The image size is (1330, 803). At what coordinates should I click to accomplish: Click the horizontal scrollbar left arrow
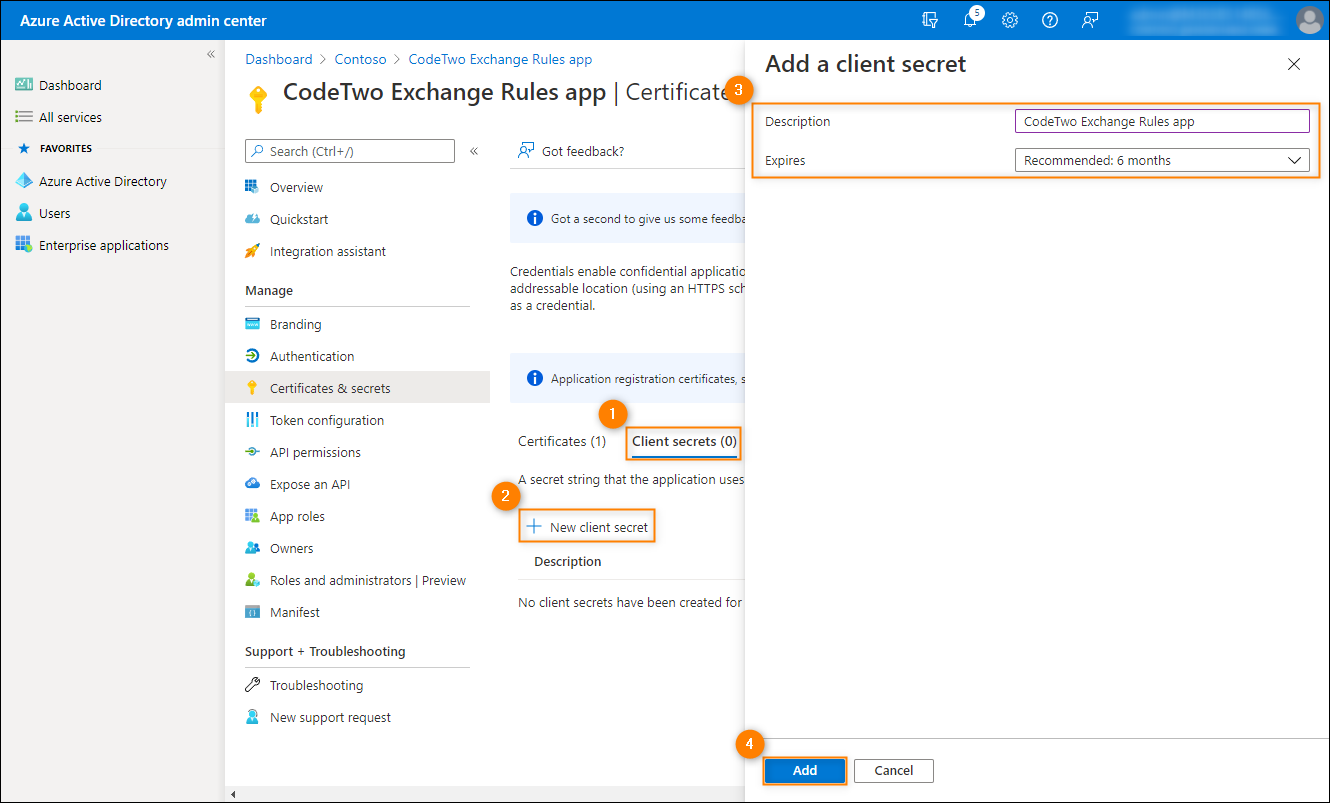pos(234,795)
